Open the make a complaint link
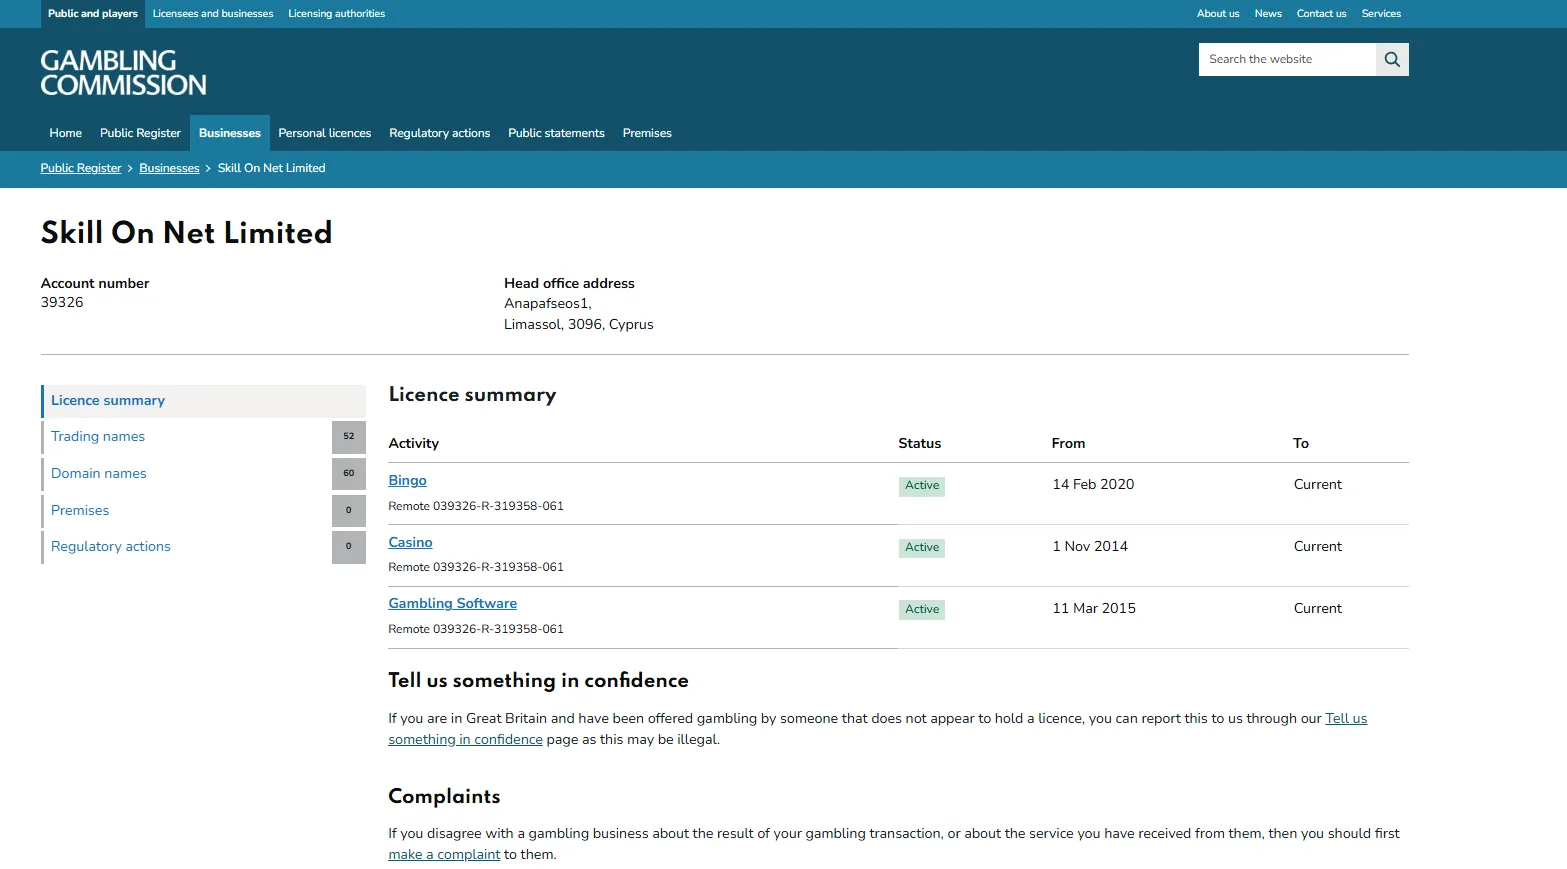 click(444, 855)
